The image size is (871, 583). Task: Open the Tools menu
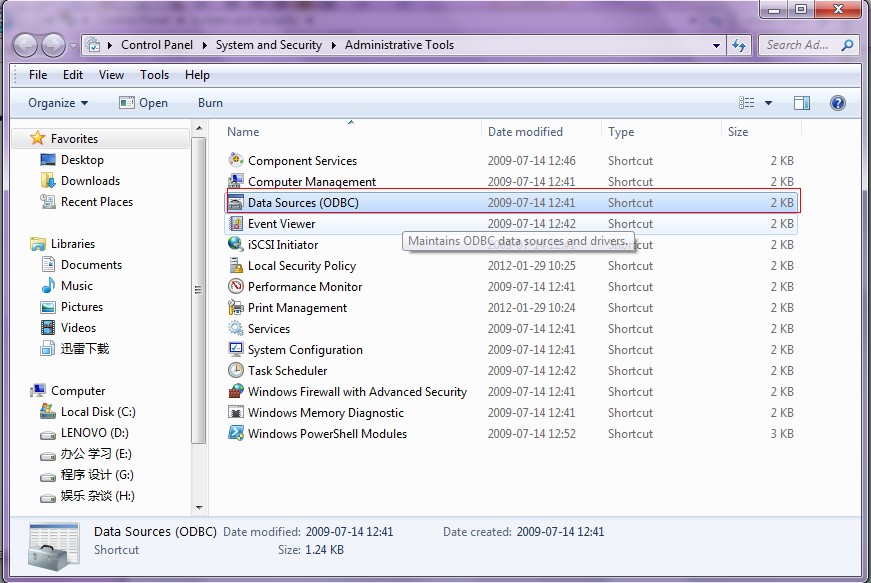point(154,75)
